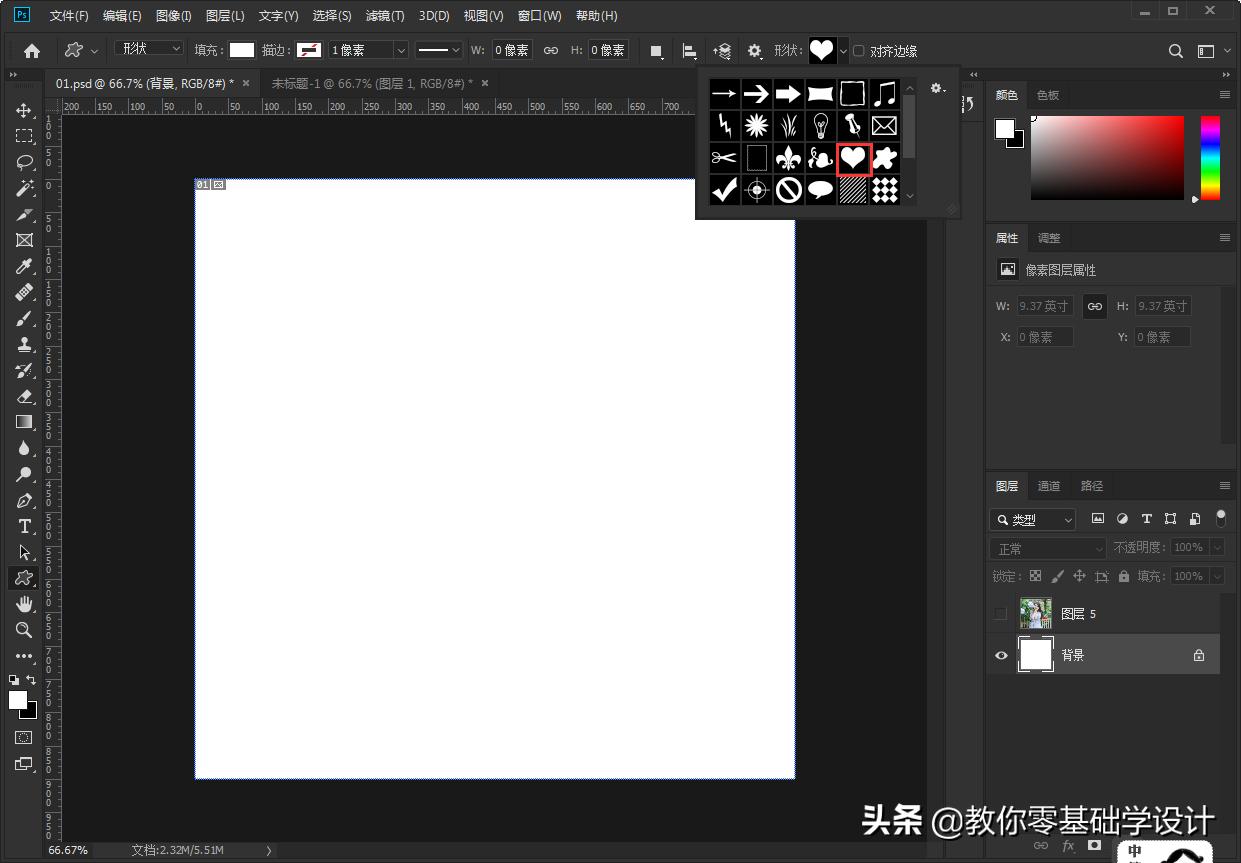Click the shape width W input field
1241x863 pixels.
(x=512, y=50)
